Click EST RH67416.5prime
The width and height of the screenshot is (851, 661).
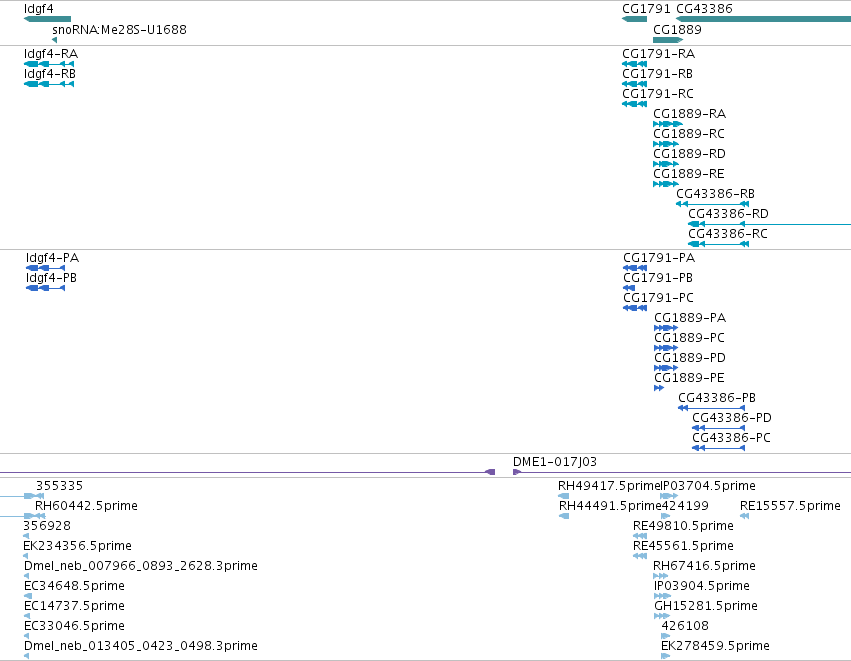[704, 567]
